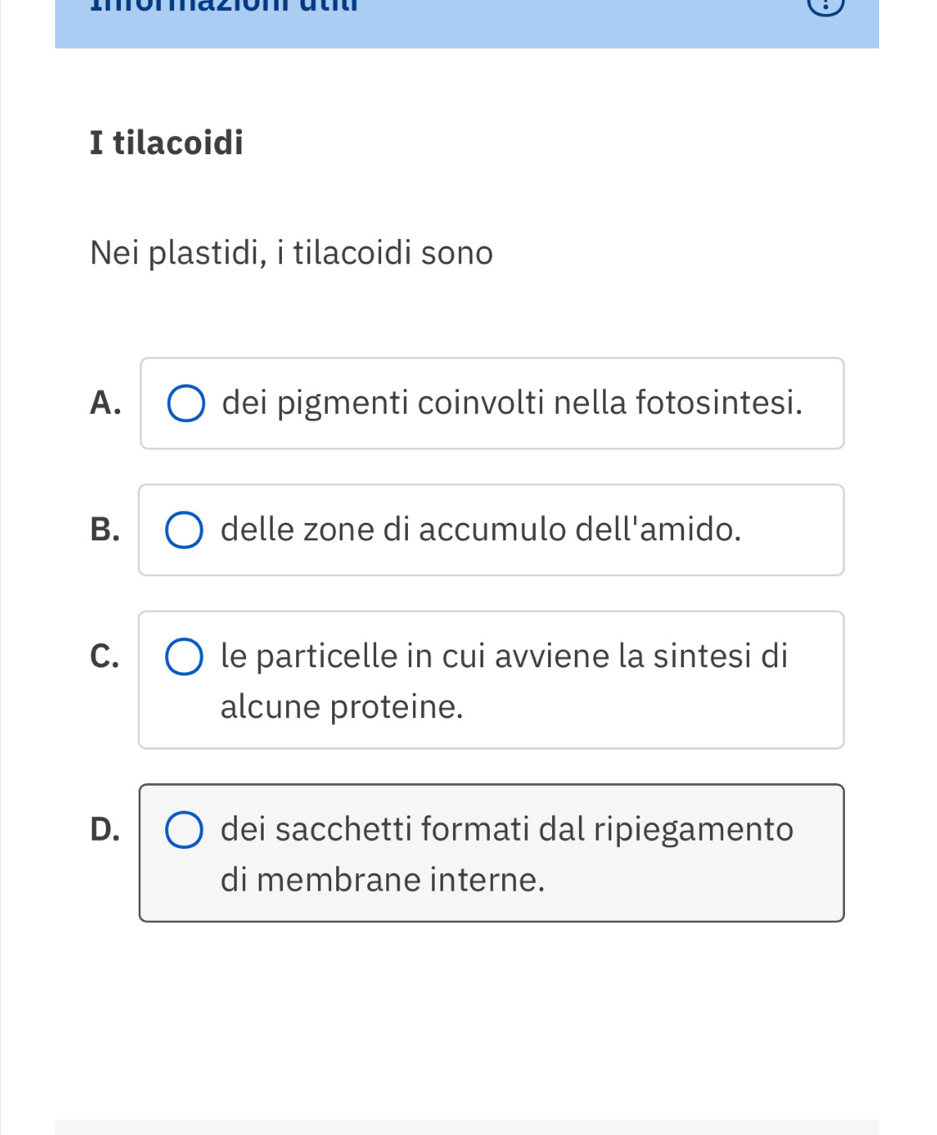Click text "dei sacchetti formati dal ripiegamento"
The height and width of the screenshot is (1135, 937).
(507, 830)
